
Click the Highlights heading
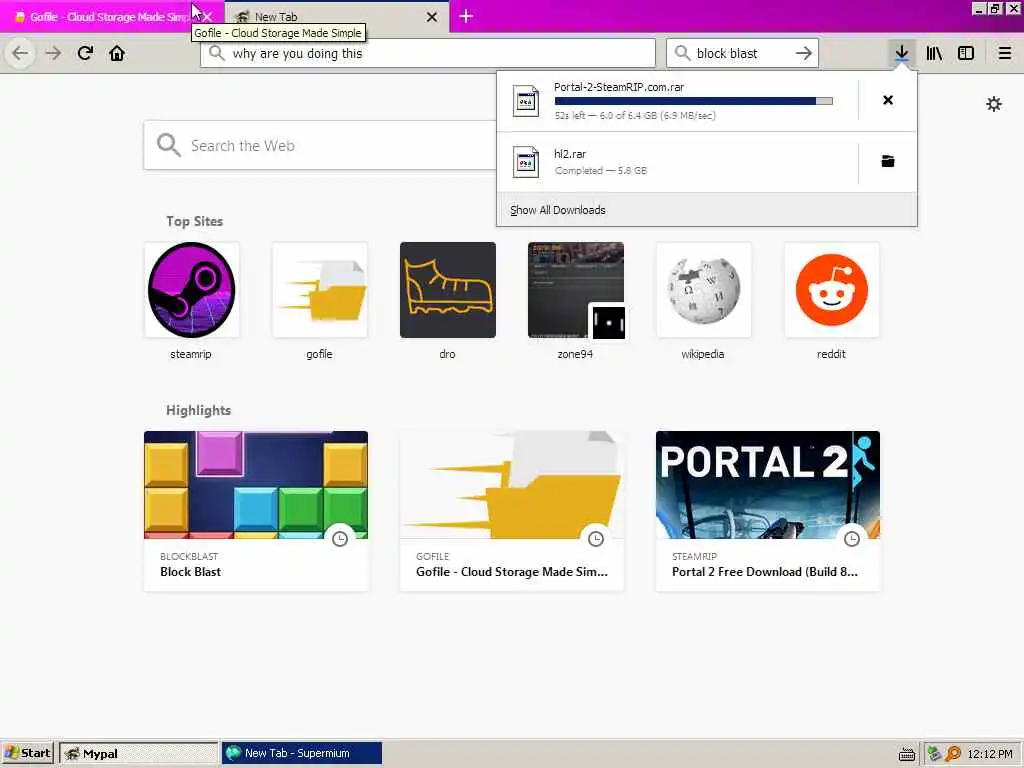point(199,410)
